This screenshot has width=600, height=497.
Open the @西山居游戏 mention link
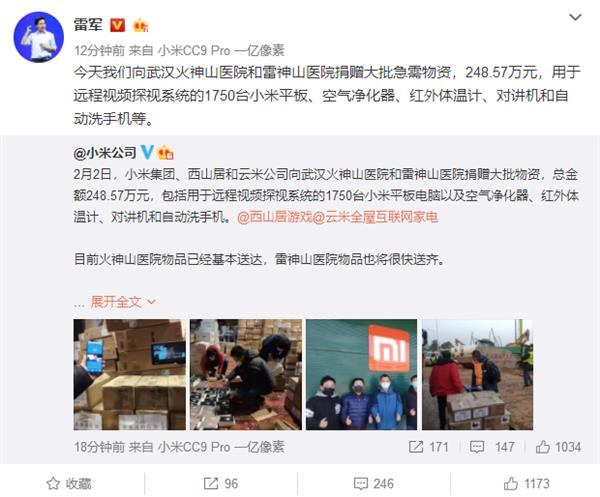[275, 217]
